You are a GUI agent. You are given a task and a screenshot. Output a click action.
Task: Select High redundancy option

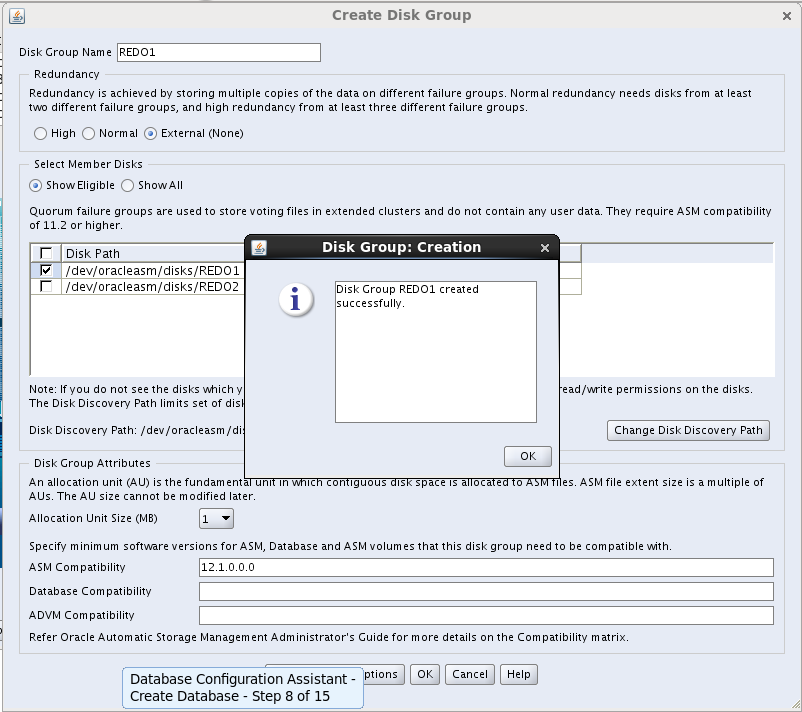[x=40, y=134]
